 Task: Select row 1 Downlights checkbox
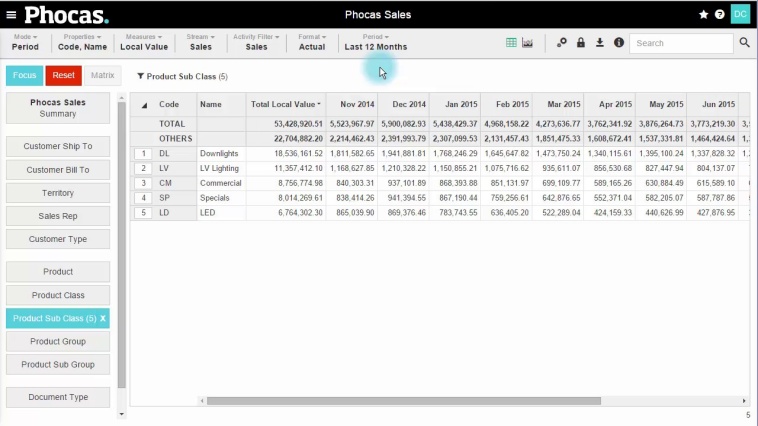pyautogui.click(x=143, y=153)
